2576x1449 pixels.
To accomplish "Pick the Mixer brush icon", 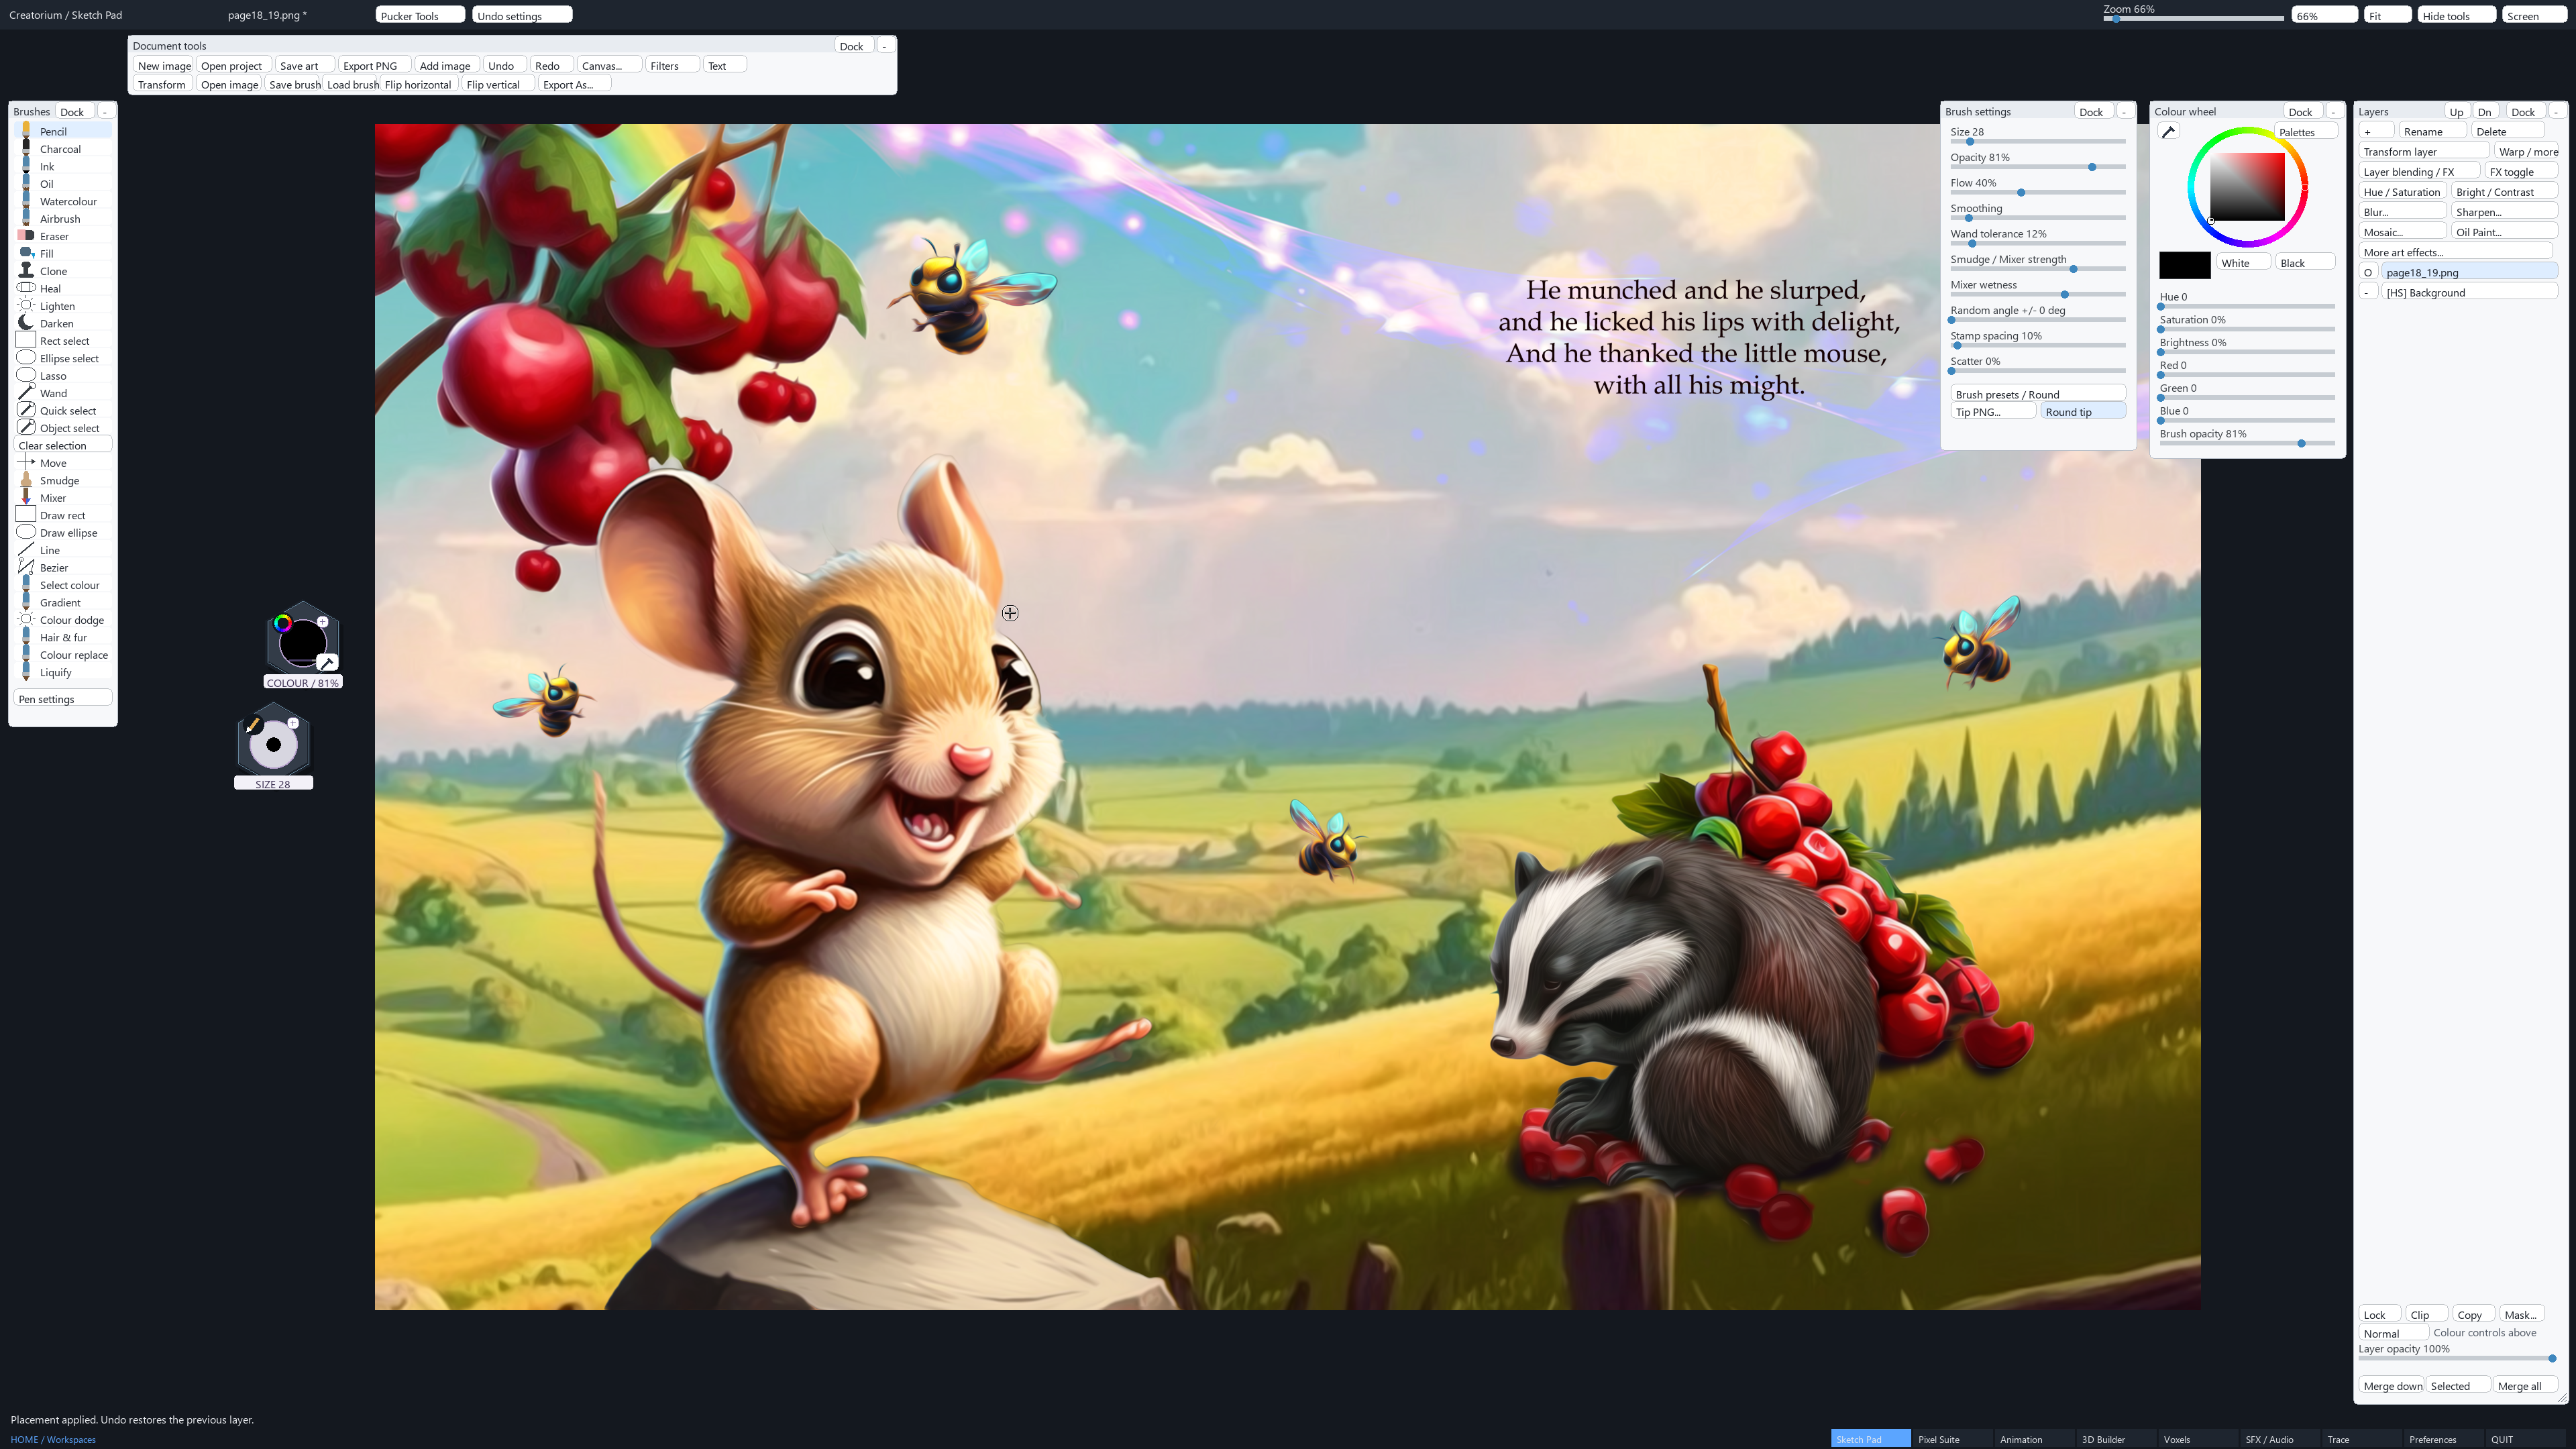I will (x=26, y=497).
